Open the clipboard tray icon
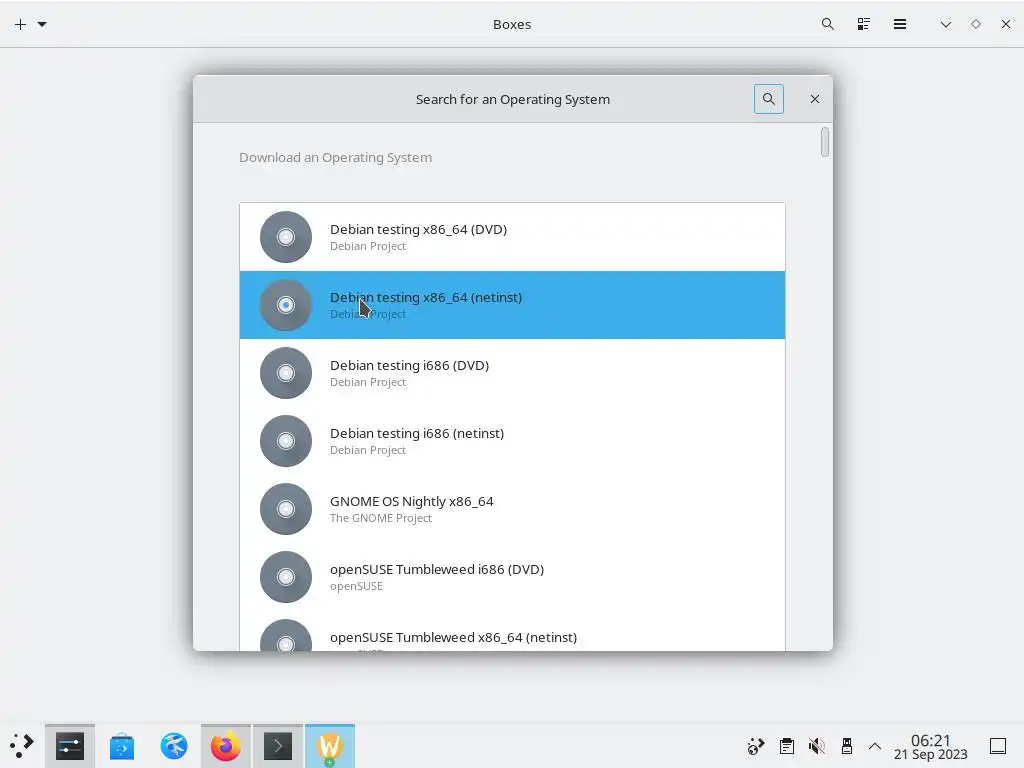Viewport: 1024px width, 768px height. point(787,746)
